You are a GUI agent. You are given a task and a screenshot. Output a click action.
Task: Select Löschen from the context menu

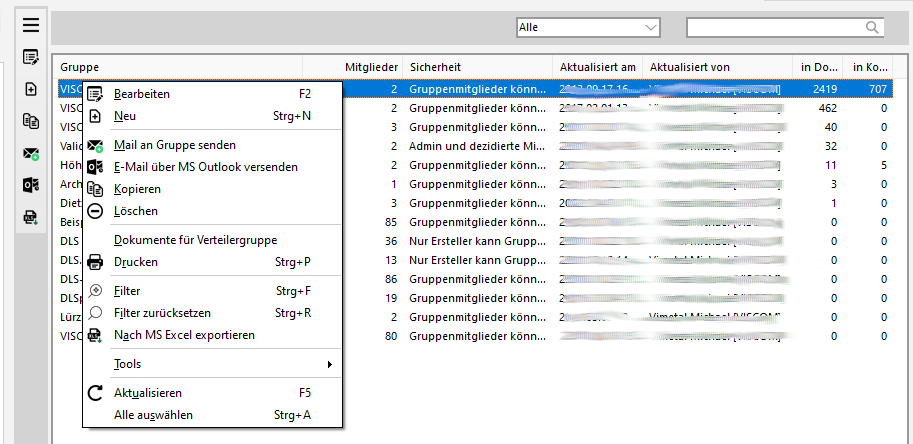tap(213, 211)
